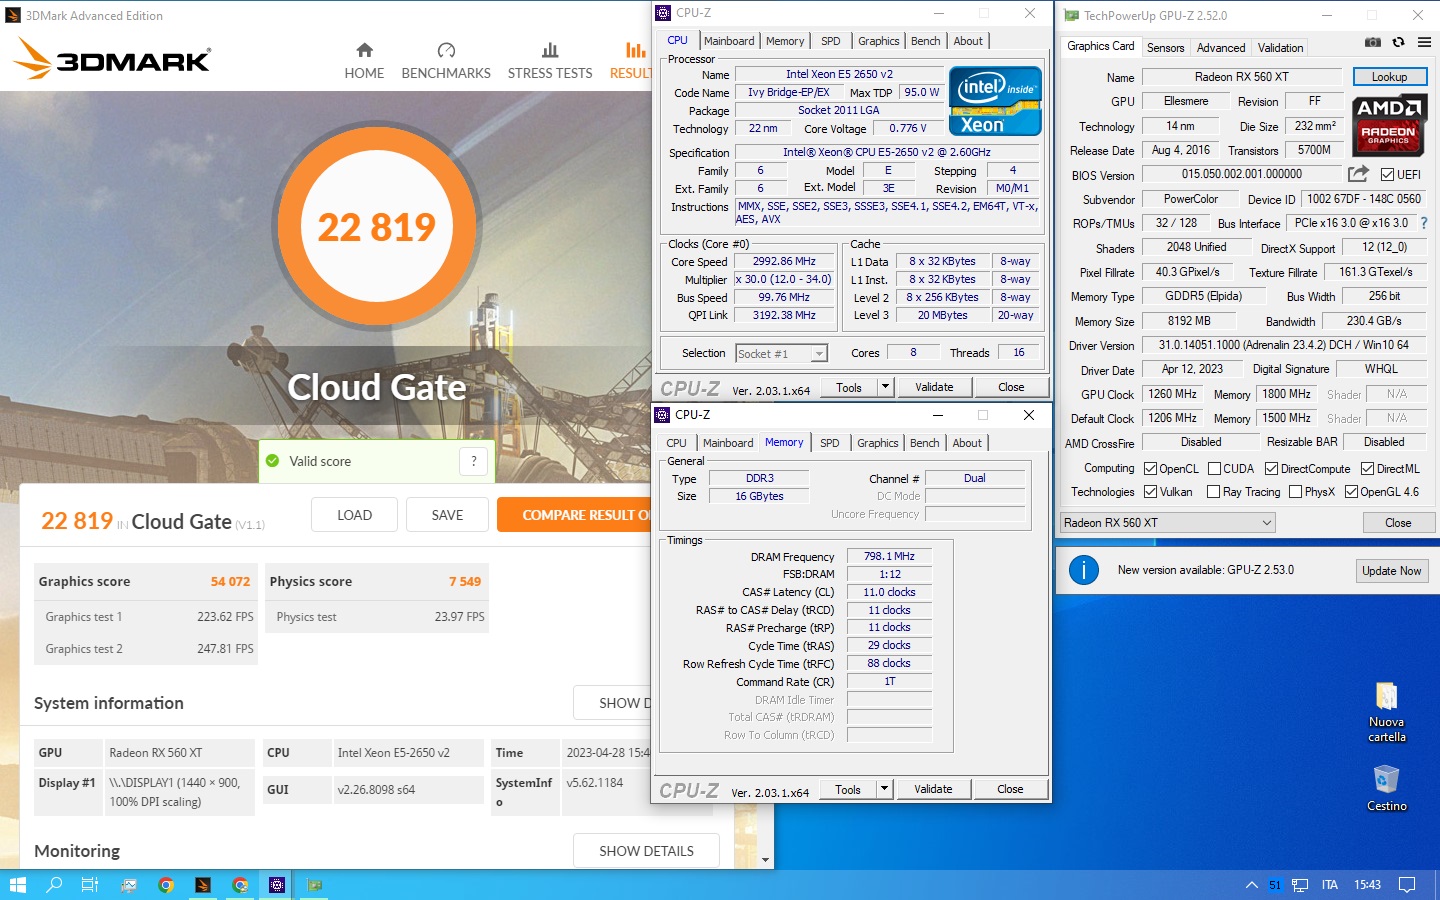Take a GPU-Z screenshot with the camera icon

[1373, 42]
